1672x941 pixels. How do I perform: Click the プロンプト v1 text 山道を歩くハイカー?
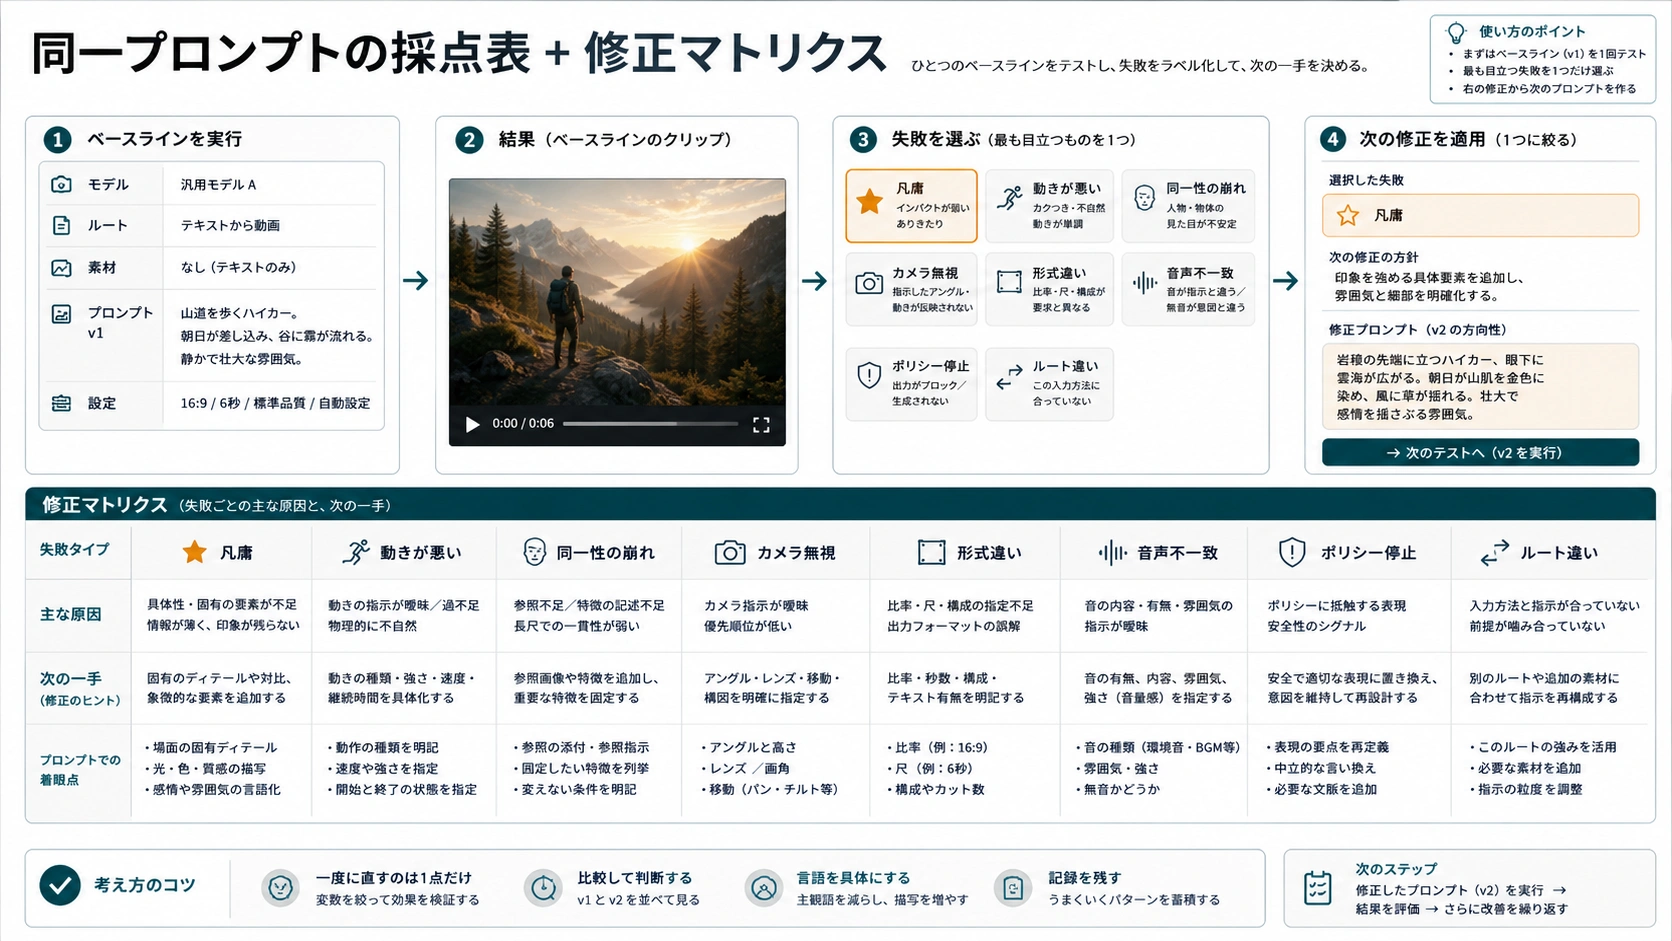[x=239, y=313]
